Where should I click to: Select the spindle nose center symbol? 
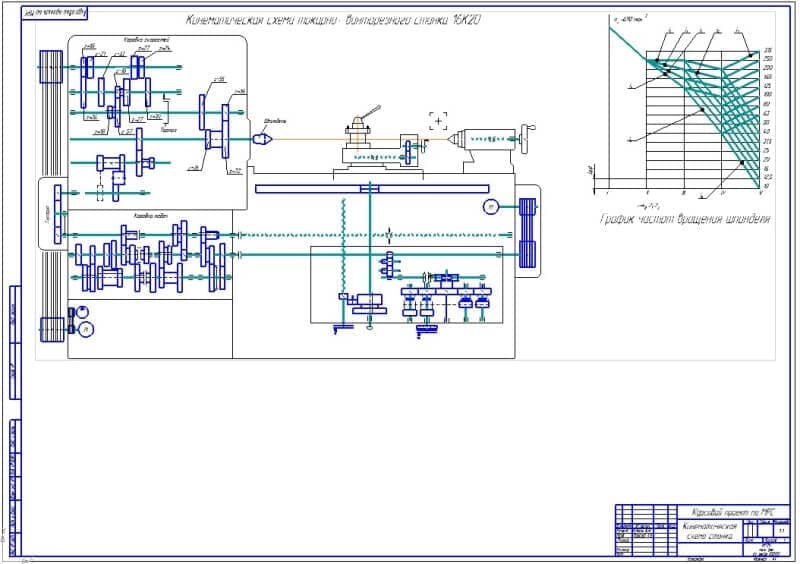(x=262, y=139)
